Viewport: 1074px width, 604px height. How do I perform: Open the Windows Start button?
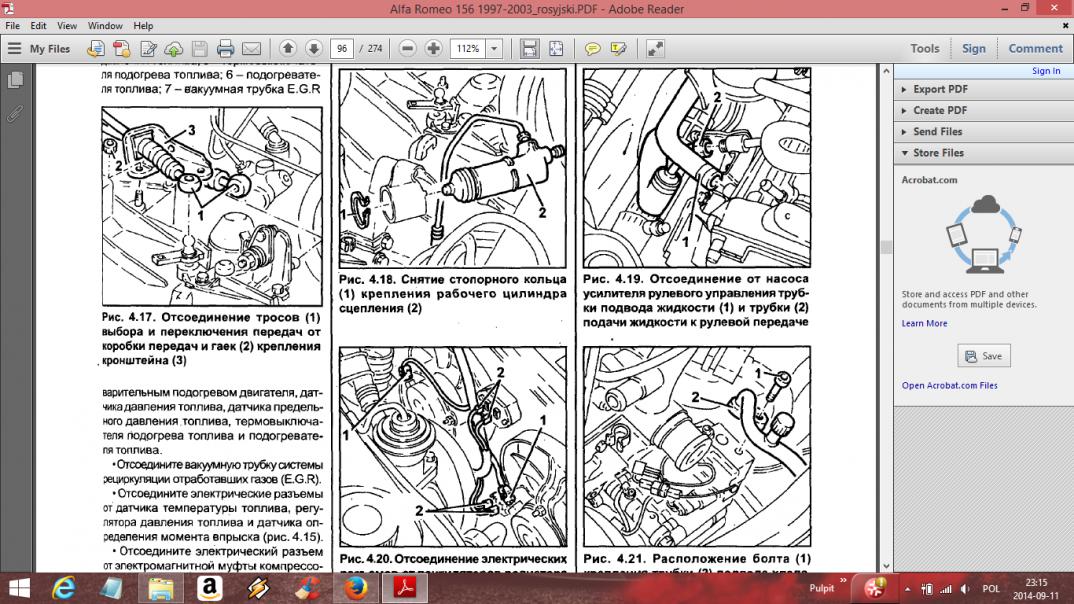(19, 588)
